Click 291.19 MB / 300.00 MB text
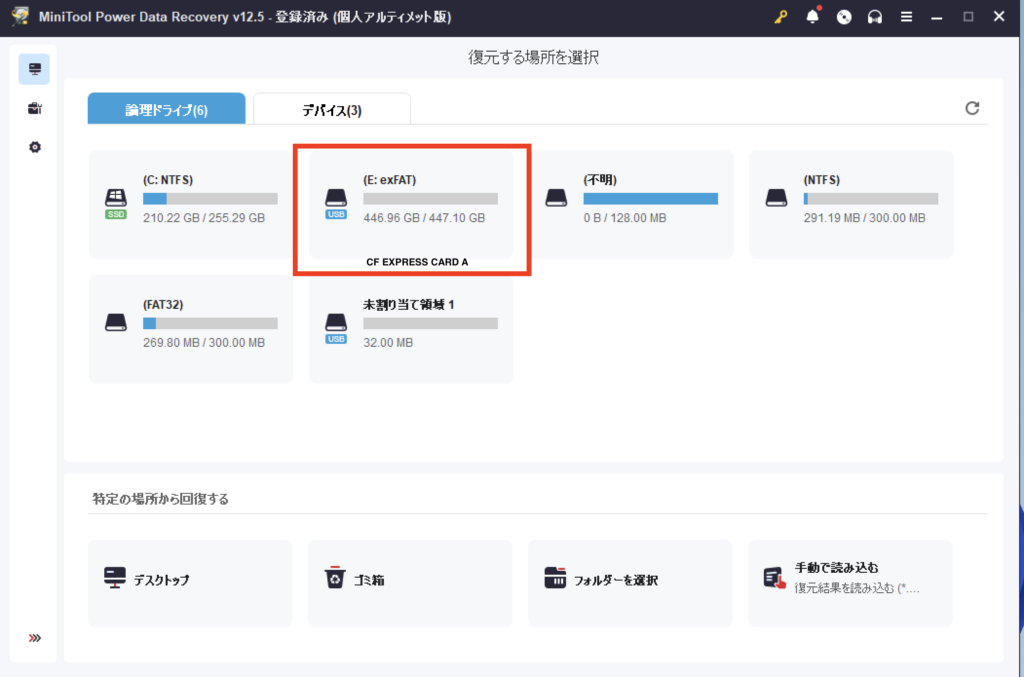This screenshot has height=677, width=1024. pos(865,218)
